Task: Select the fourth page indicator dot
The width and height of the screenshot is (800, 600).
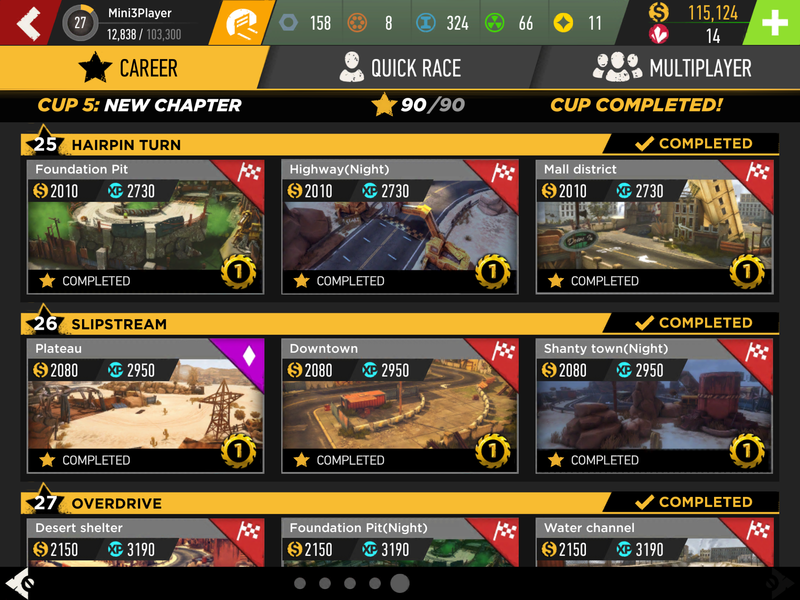Action: click(x=375, y=583)
